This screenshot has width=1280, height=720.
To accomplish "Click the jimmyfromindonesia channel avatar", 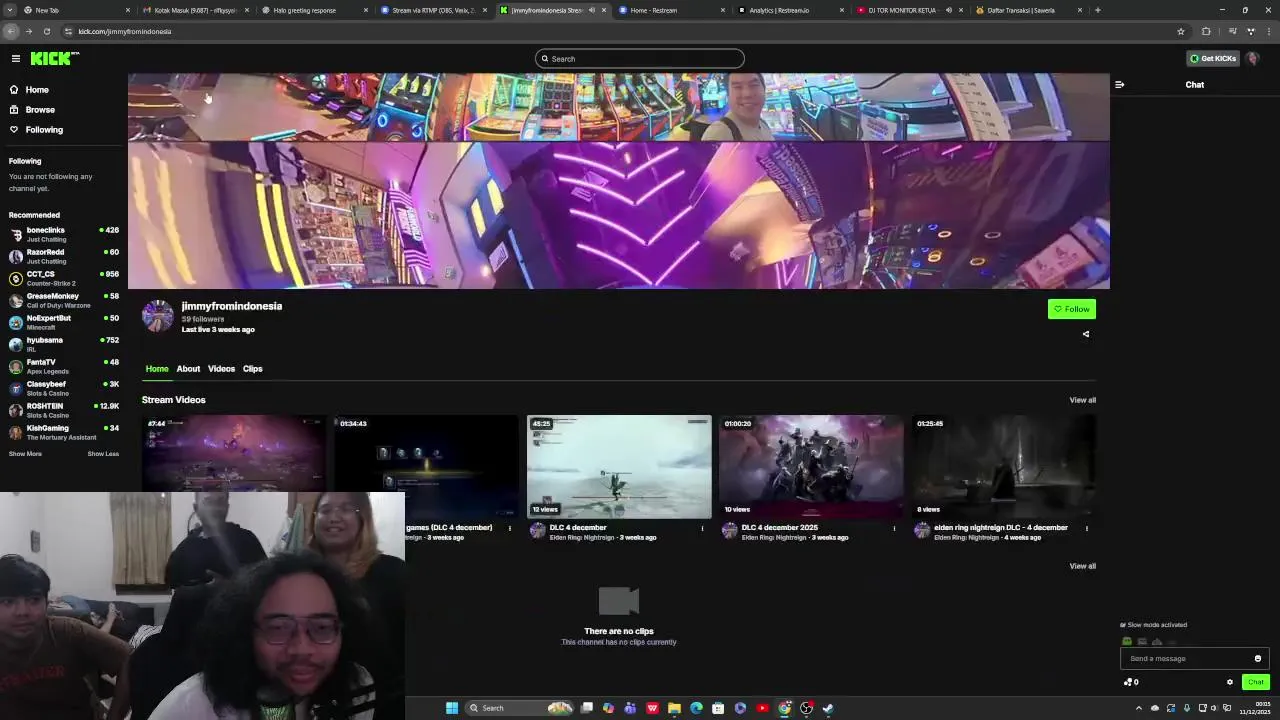I will pyautogui.click(x=157, y=316).
